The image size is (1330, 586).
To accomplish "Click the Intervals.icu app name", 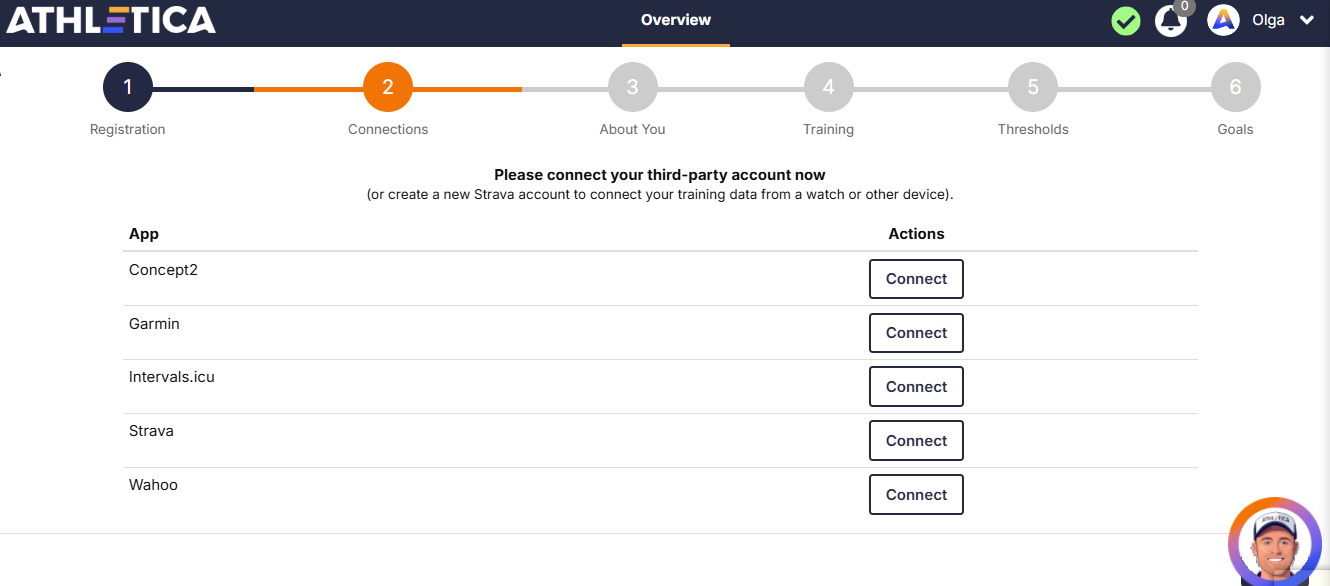I will (x=172, y=378).
